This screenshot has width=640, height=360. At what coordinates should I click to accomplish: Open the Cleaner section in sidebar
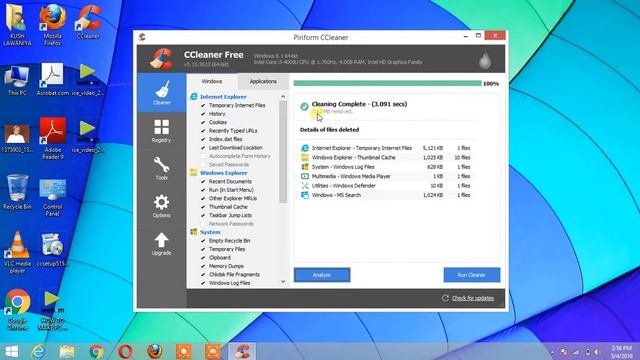pos(162,93)
